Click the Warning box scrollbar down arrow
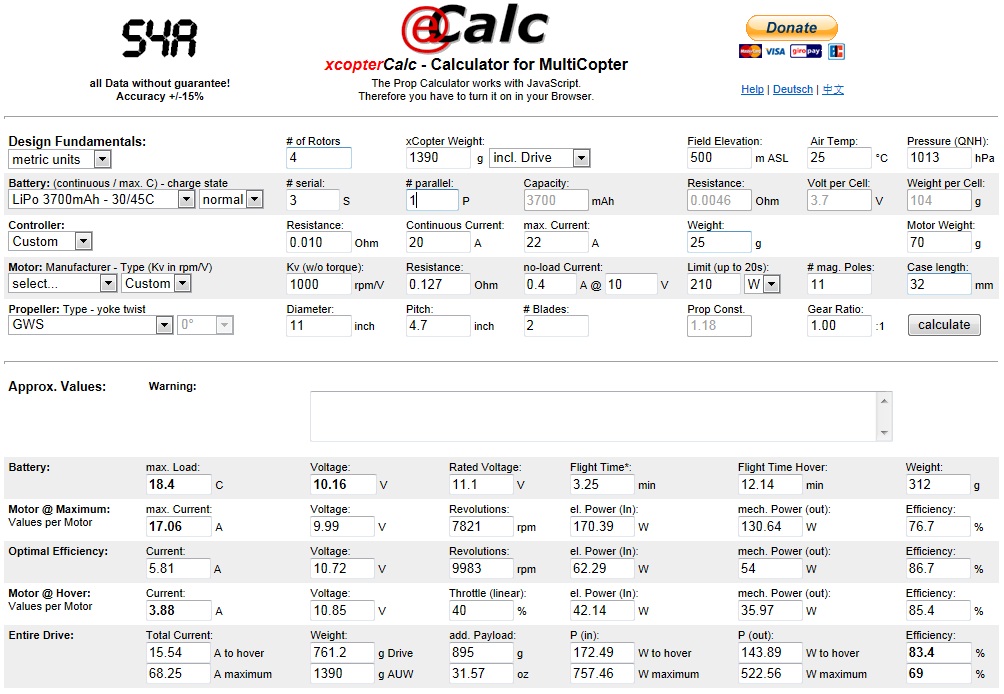1004x694 pixels. click(x=884, y=432)
